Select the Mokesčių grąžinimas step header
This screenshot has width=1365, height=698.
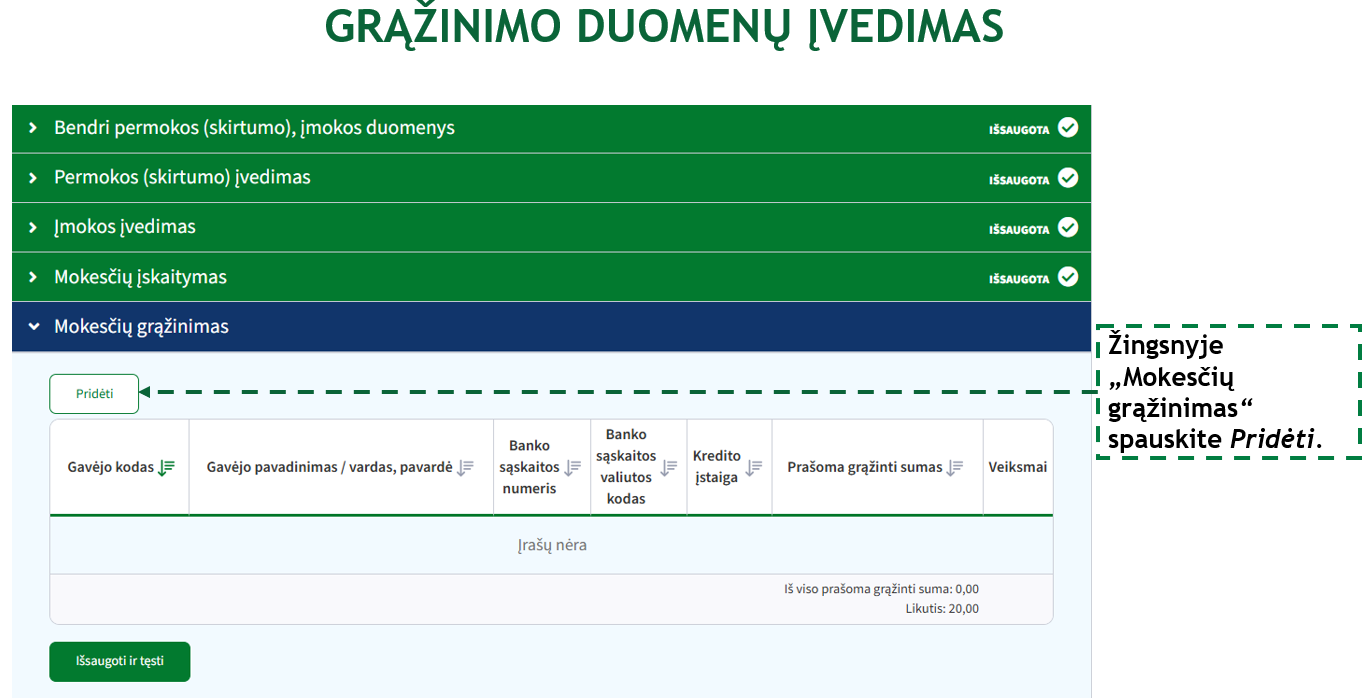click(x=141, y=327)
